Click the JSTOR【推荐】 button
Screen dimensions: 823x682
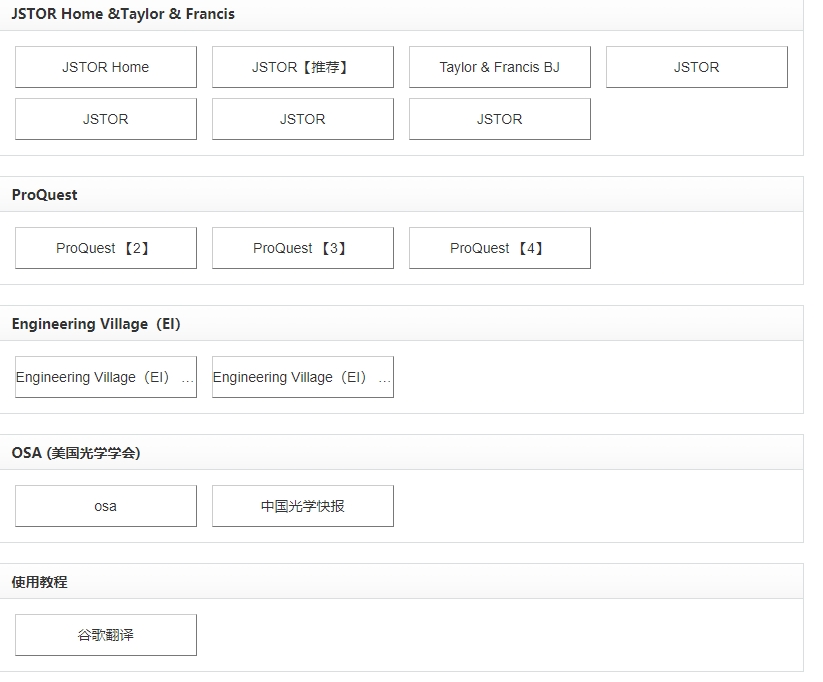[303, 67]
